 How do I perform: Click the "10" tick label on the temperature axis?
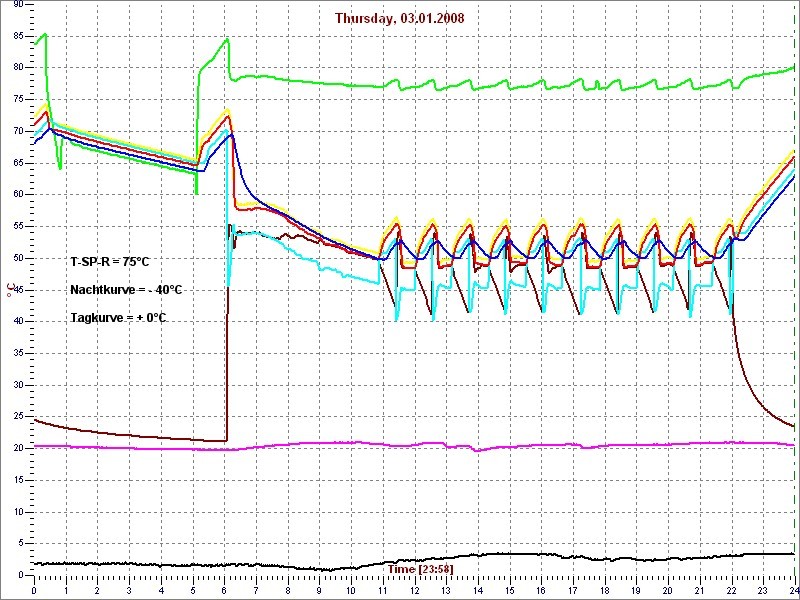pyautogui.click(x=18, y=512)
